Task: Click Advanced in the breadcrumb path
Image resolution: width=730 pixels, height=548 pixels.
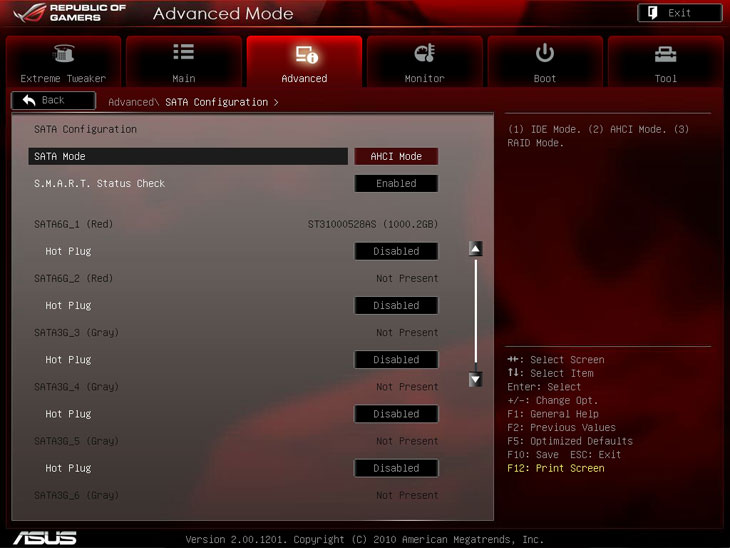Action: [130, 102]
